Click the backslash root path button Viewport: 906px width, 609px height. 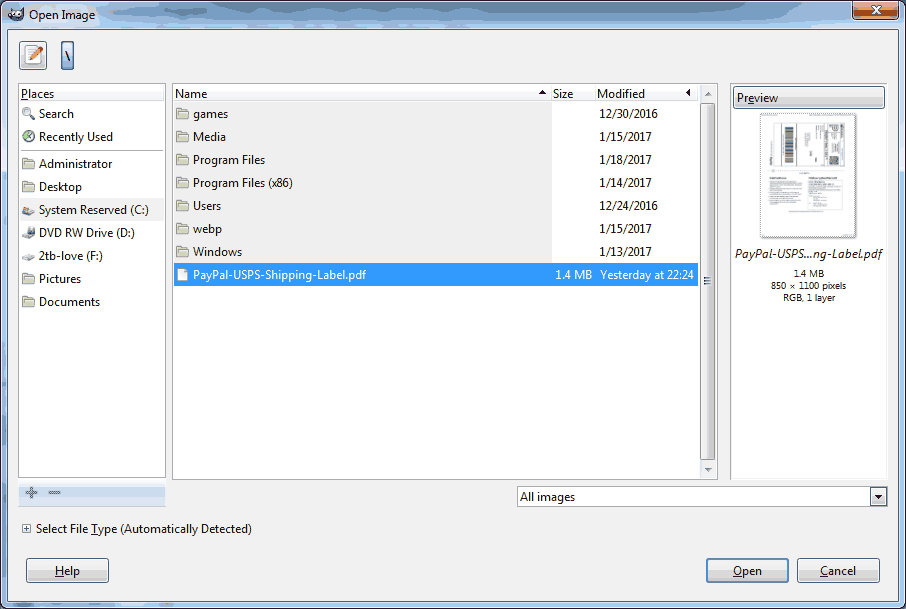tap(68, 55)
